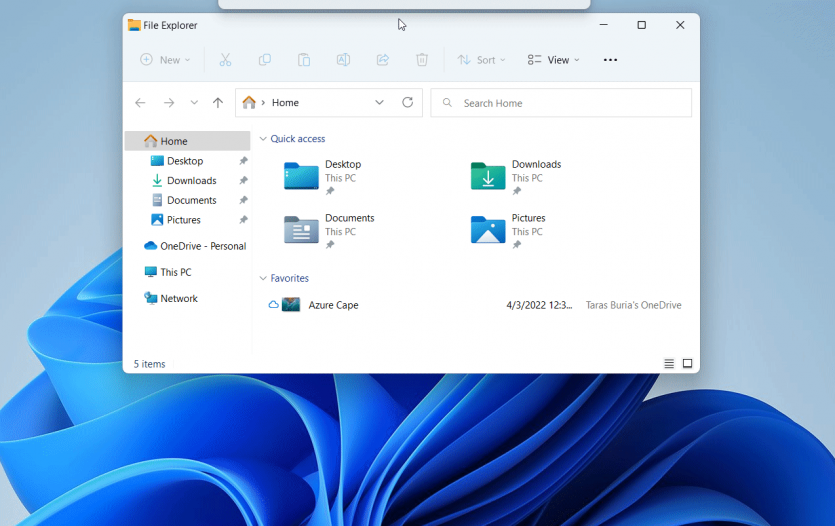Image resolution: width=835 pixels, height=526 pixels.
Task: Click the Delete trash can icon
Action: (422, 60)
